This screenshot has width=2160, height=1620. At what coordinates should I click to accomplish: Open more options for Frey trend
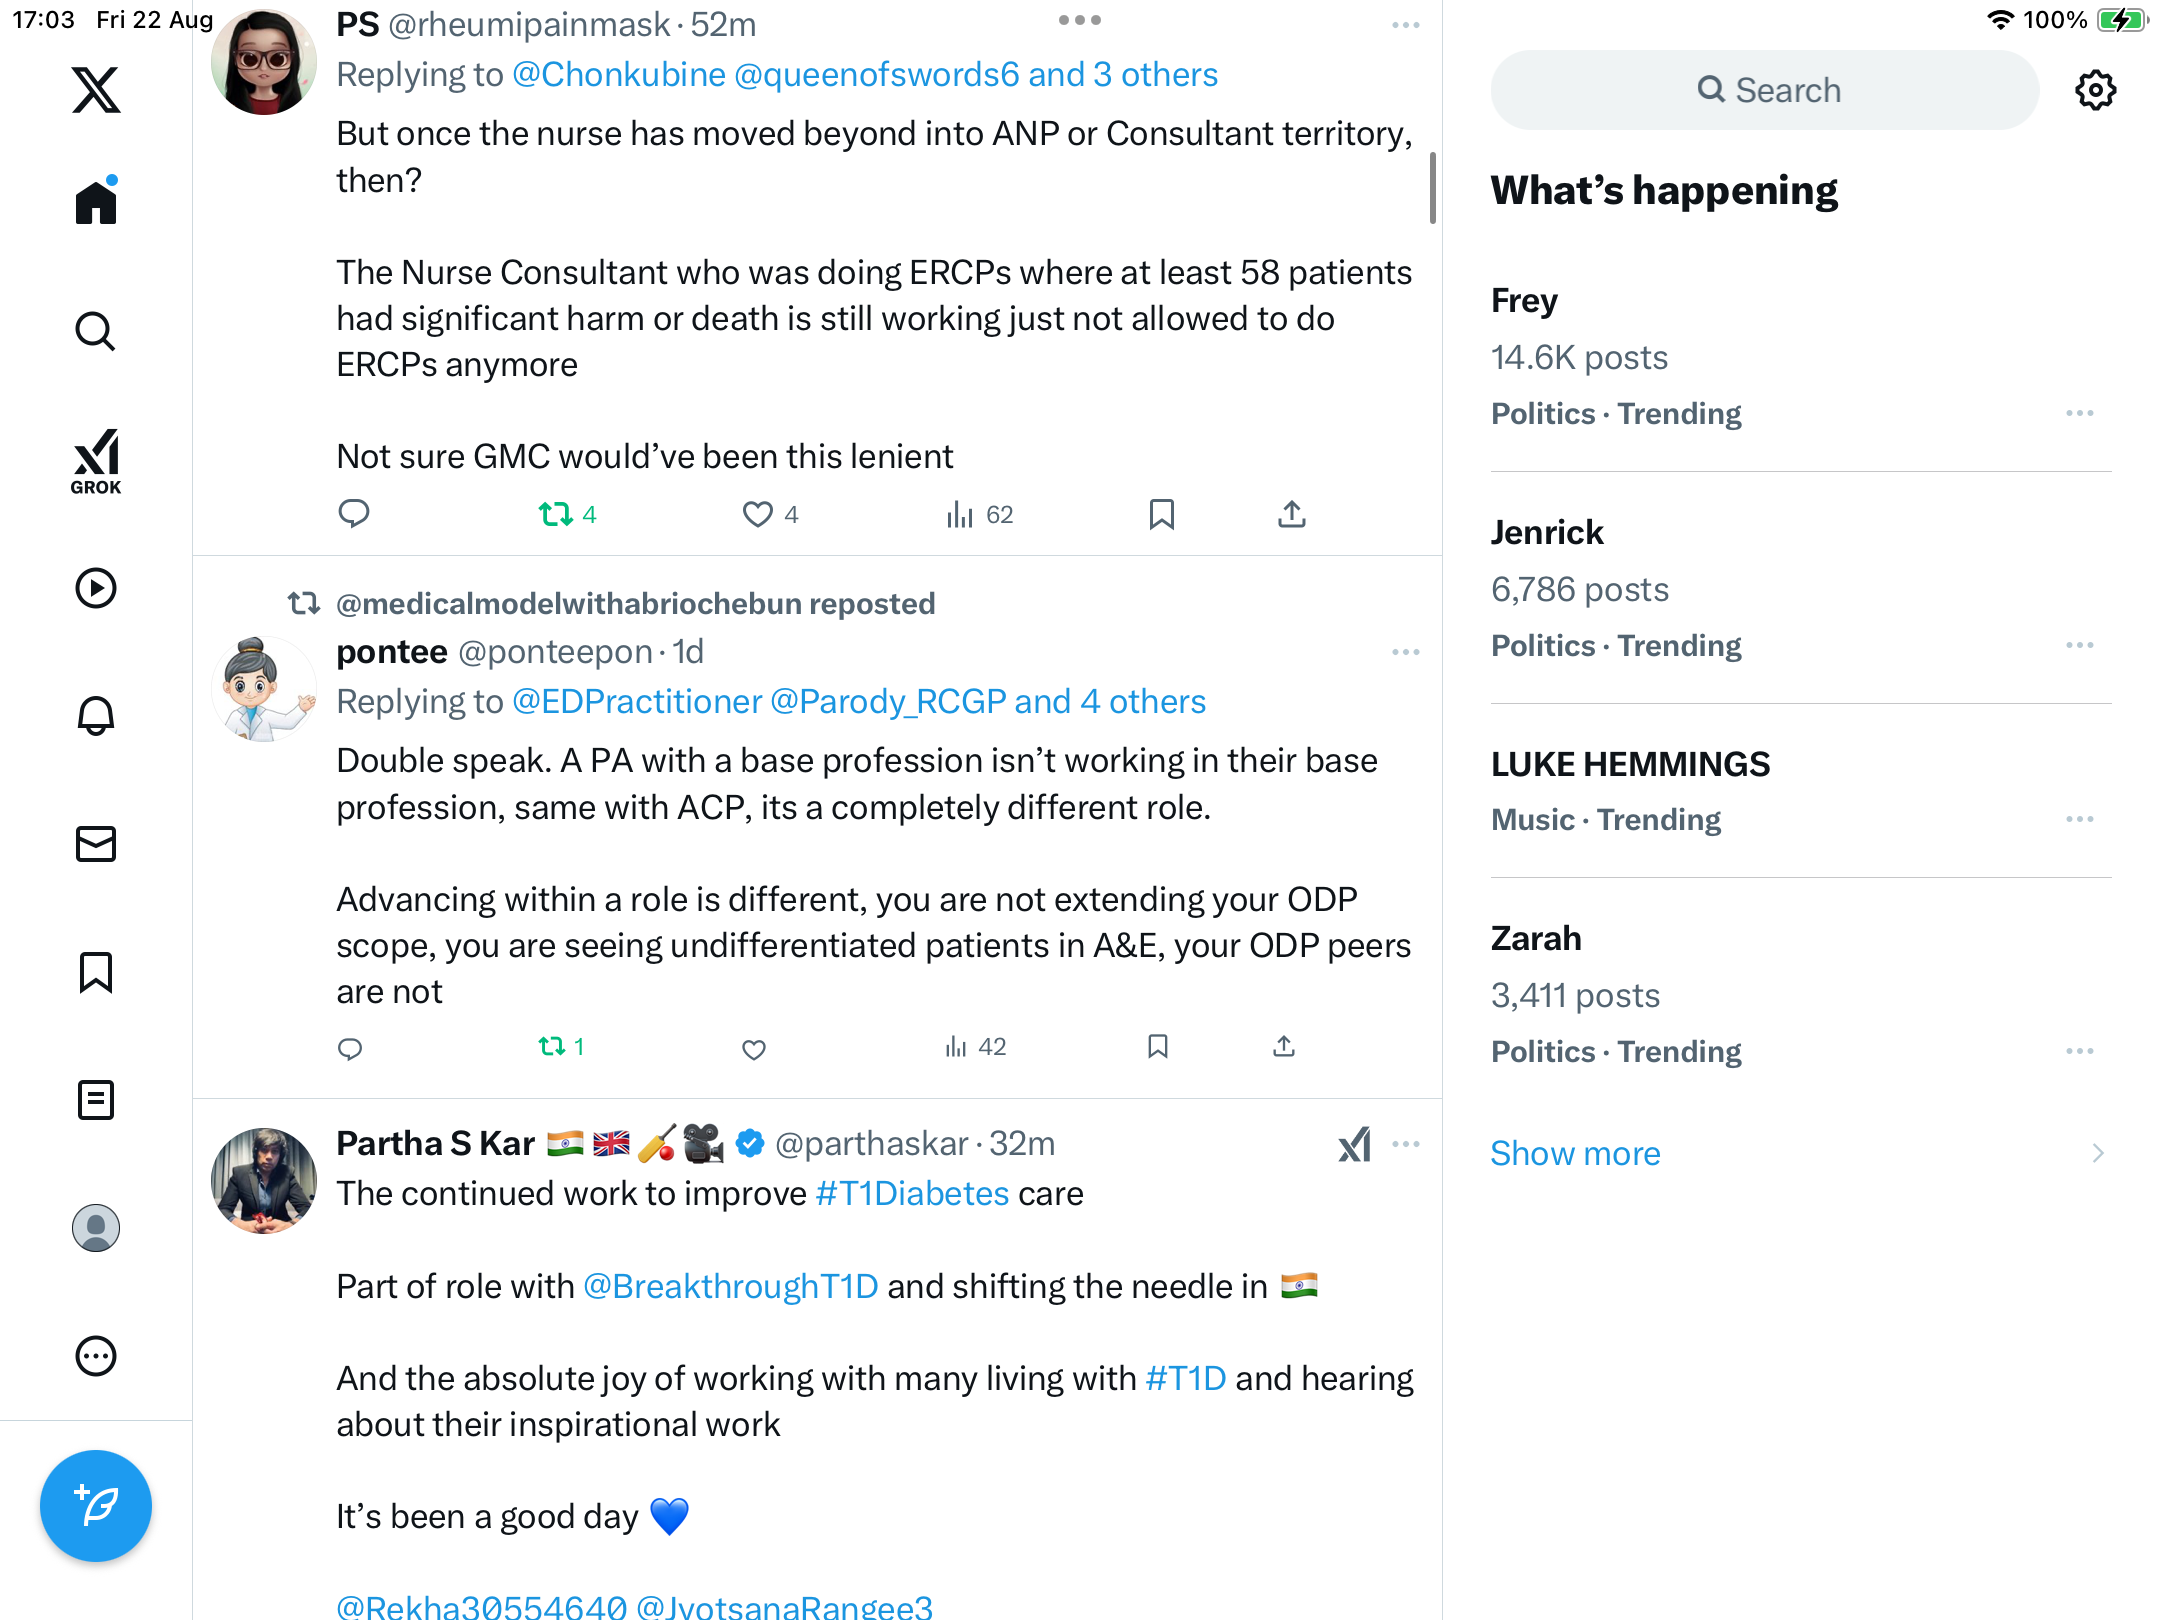(2079, 413)
